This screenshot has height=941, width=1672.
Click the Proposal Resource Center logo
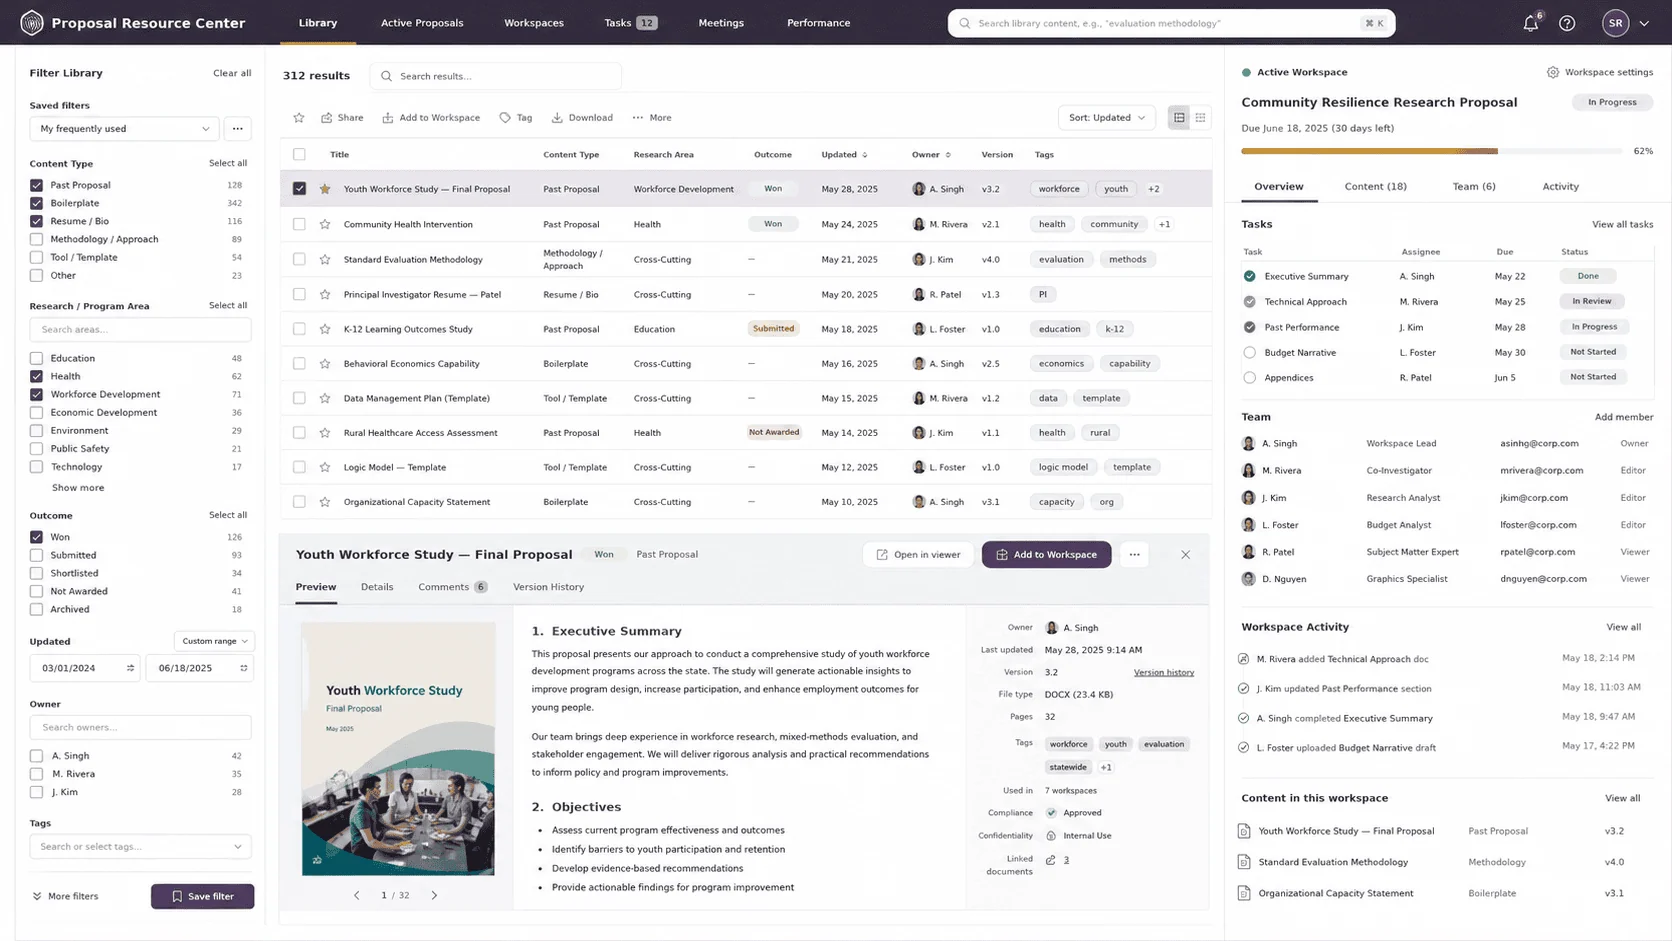pyautogui.click(x=32, y=22)
